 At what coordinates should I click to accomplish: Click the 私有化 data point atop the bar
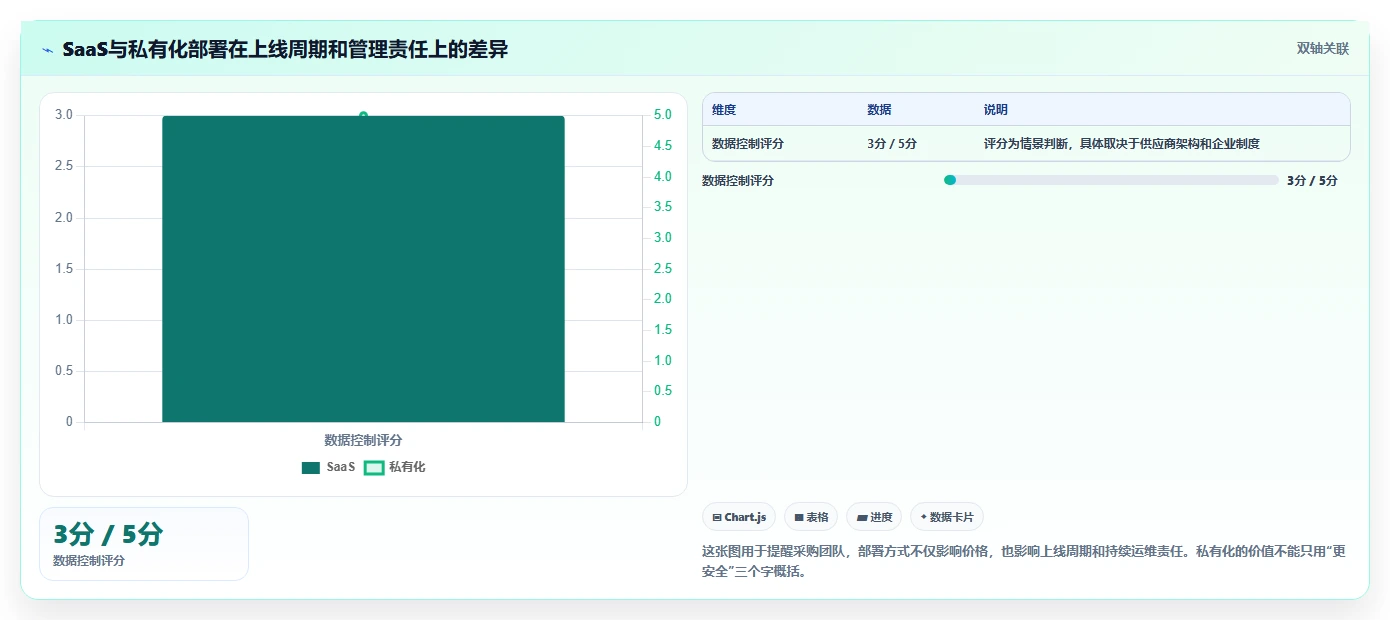point(363,116)
